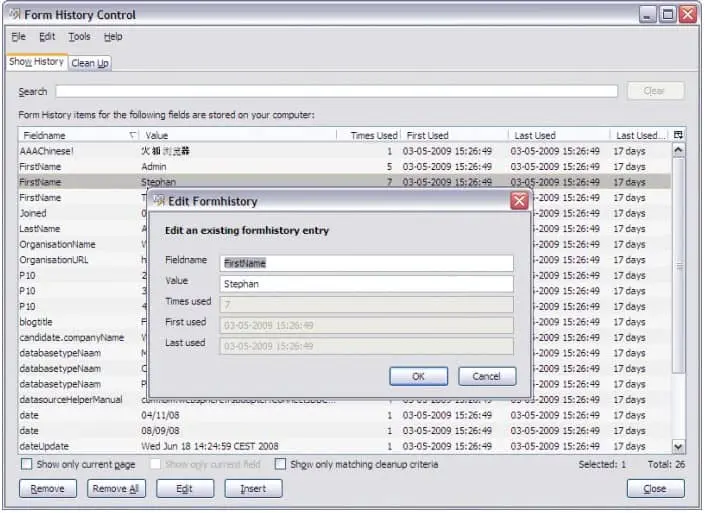Sort by the Last Used date column header
Image resolution: width=705 pixels, height=513 pixels.
click(559, 135)
